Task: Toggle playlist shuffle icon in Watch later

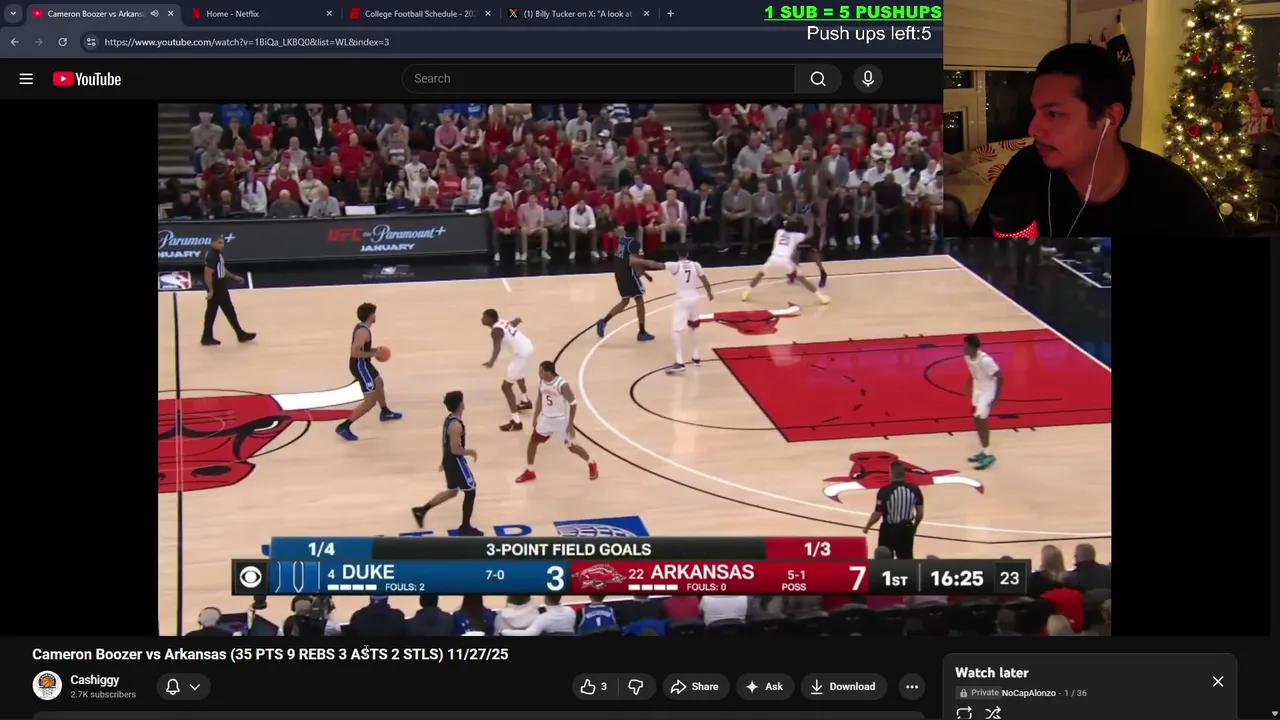Action: point(993,713)
